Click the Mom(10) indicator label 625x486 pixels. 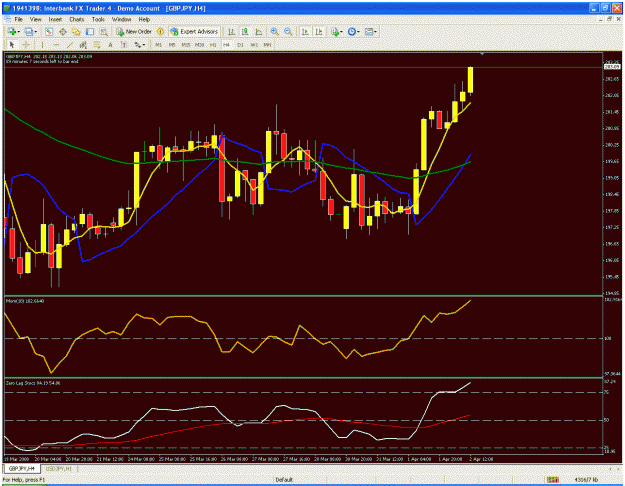[25, 301]
